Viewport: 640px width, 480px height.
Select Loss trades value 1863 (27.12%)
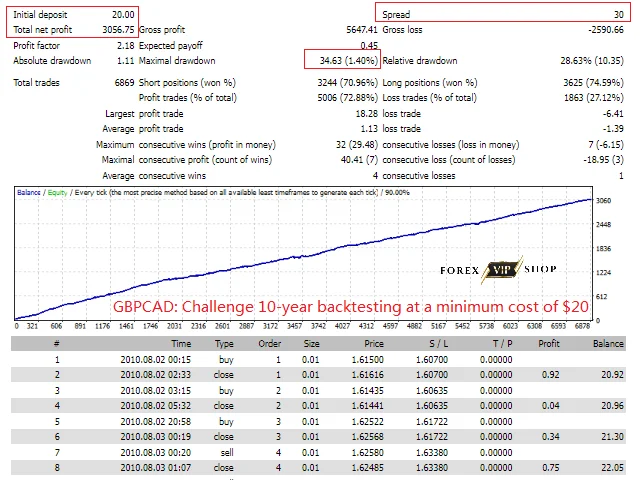tap(593, 98)
